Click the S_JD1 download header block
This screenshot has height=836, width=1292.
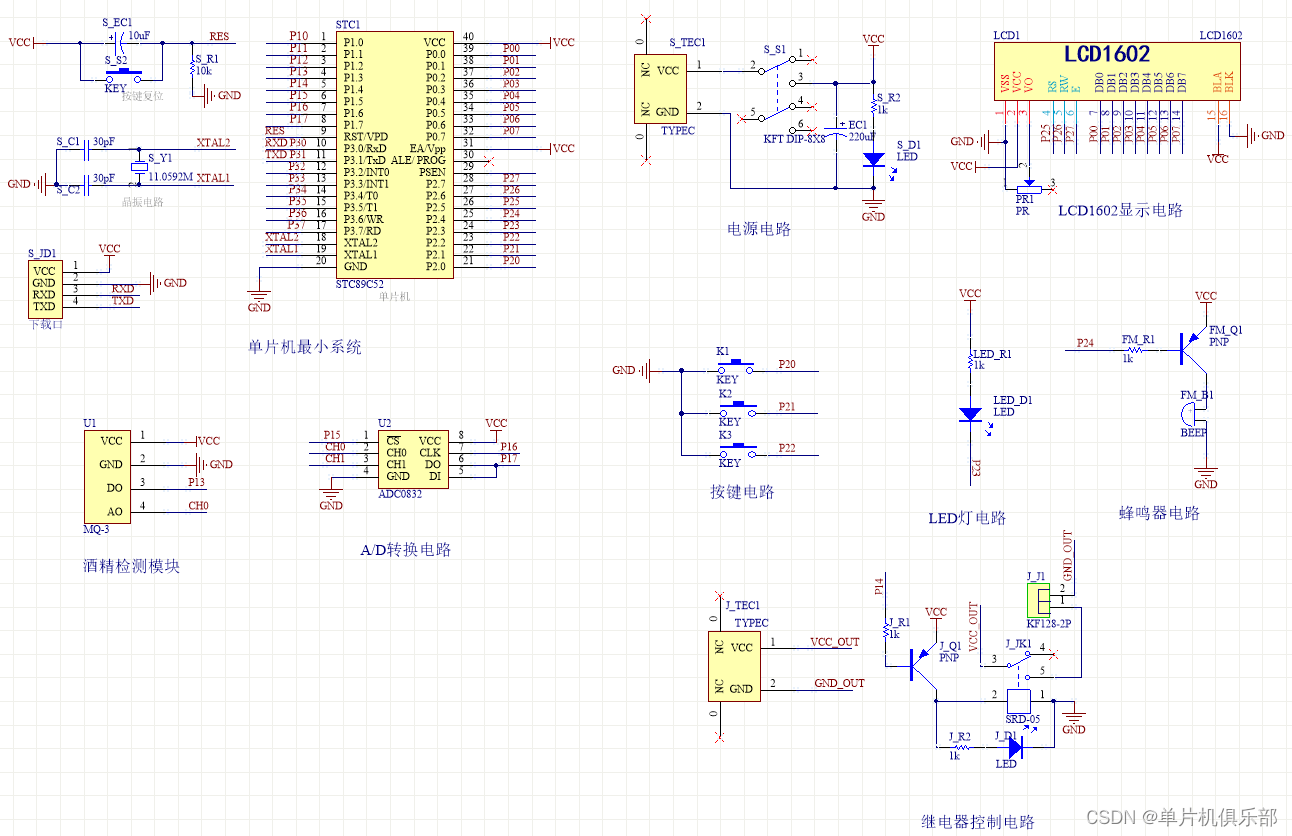[44, 287]
